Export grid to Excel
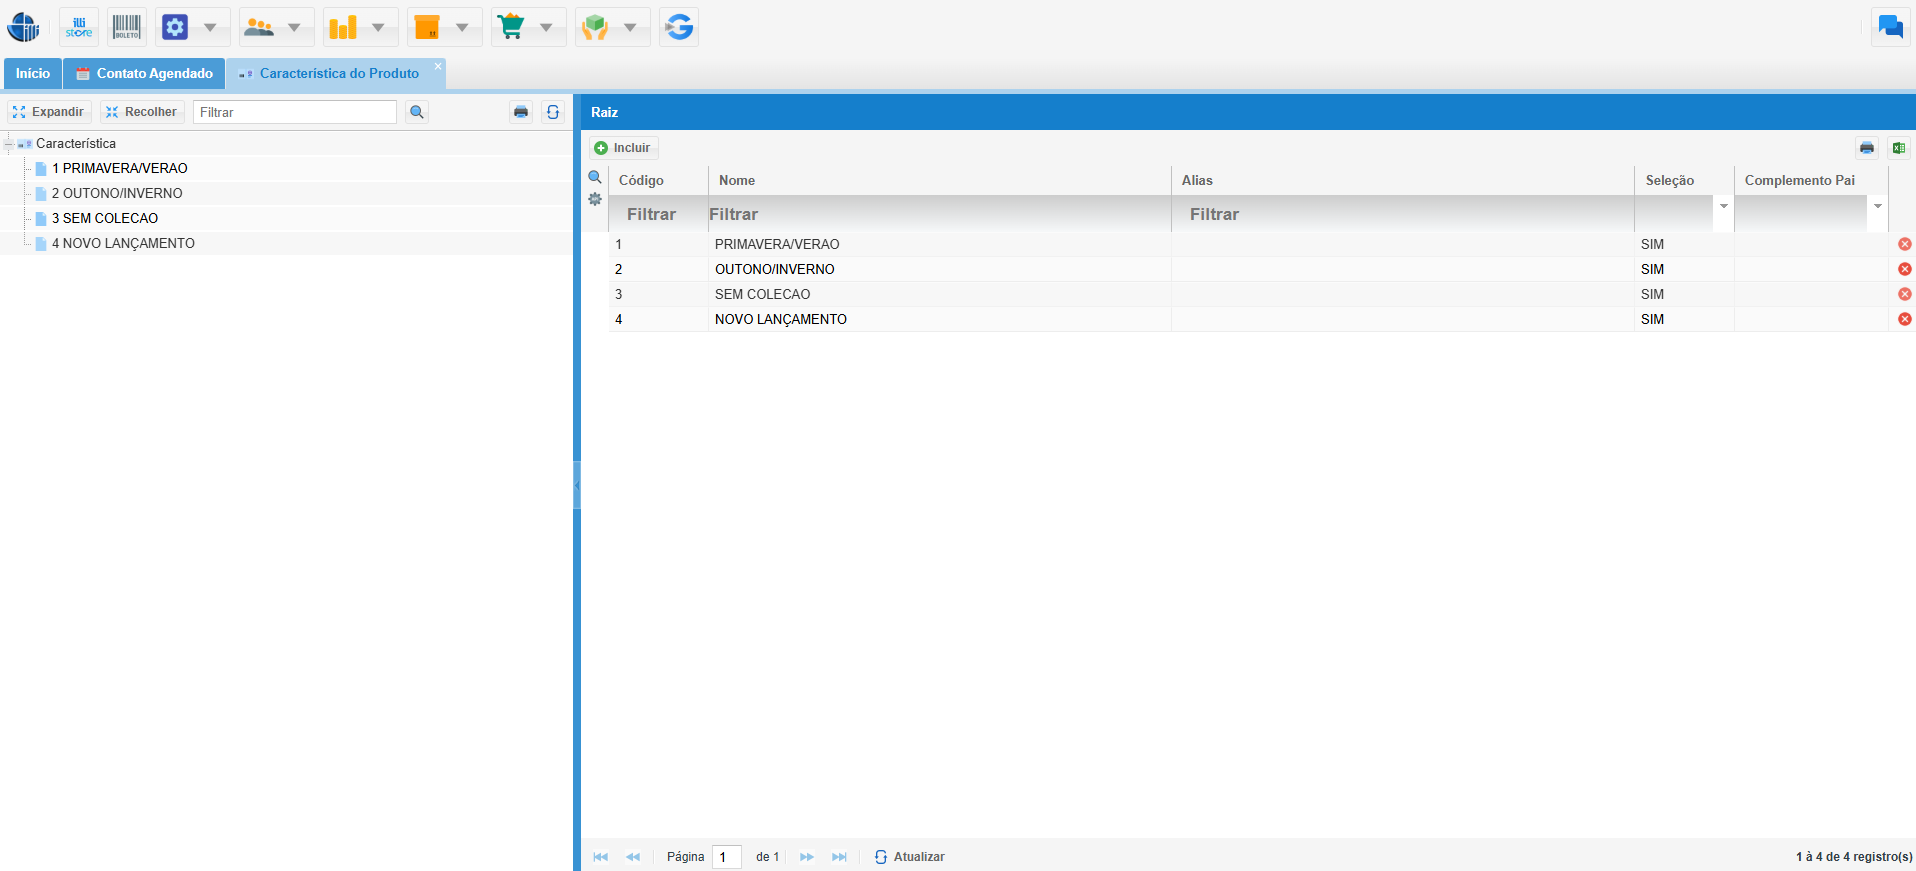The image size is (1916, 871). click(x=1898, y=148)
